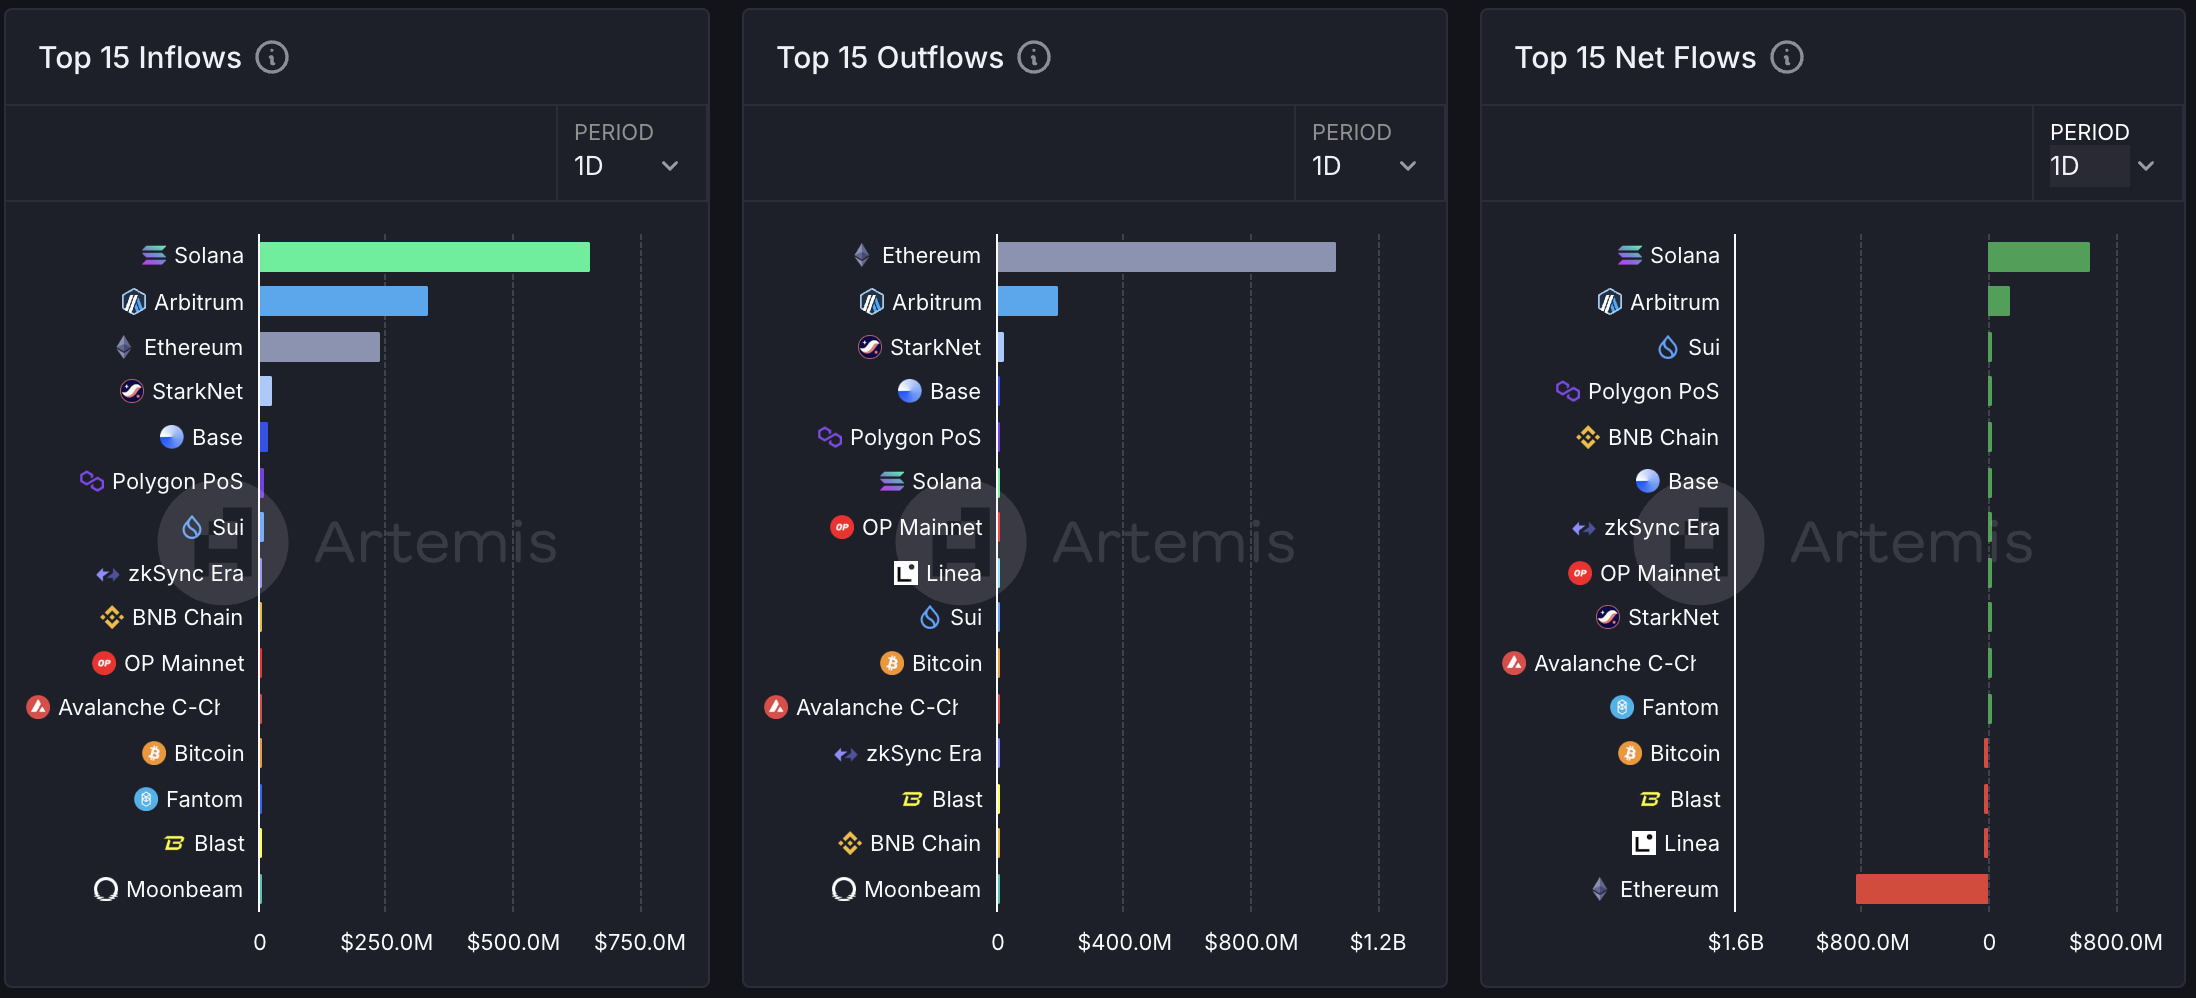Click the zkSync Era label in the Outflows chart
Image resolution: width=2196 pixels, height=998 pixels.
[923, 753]
